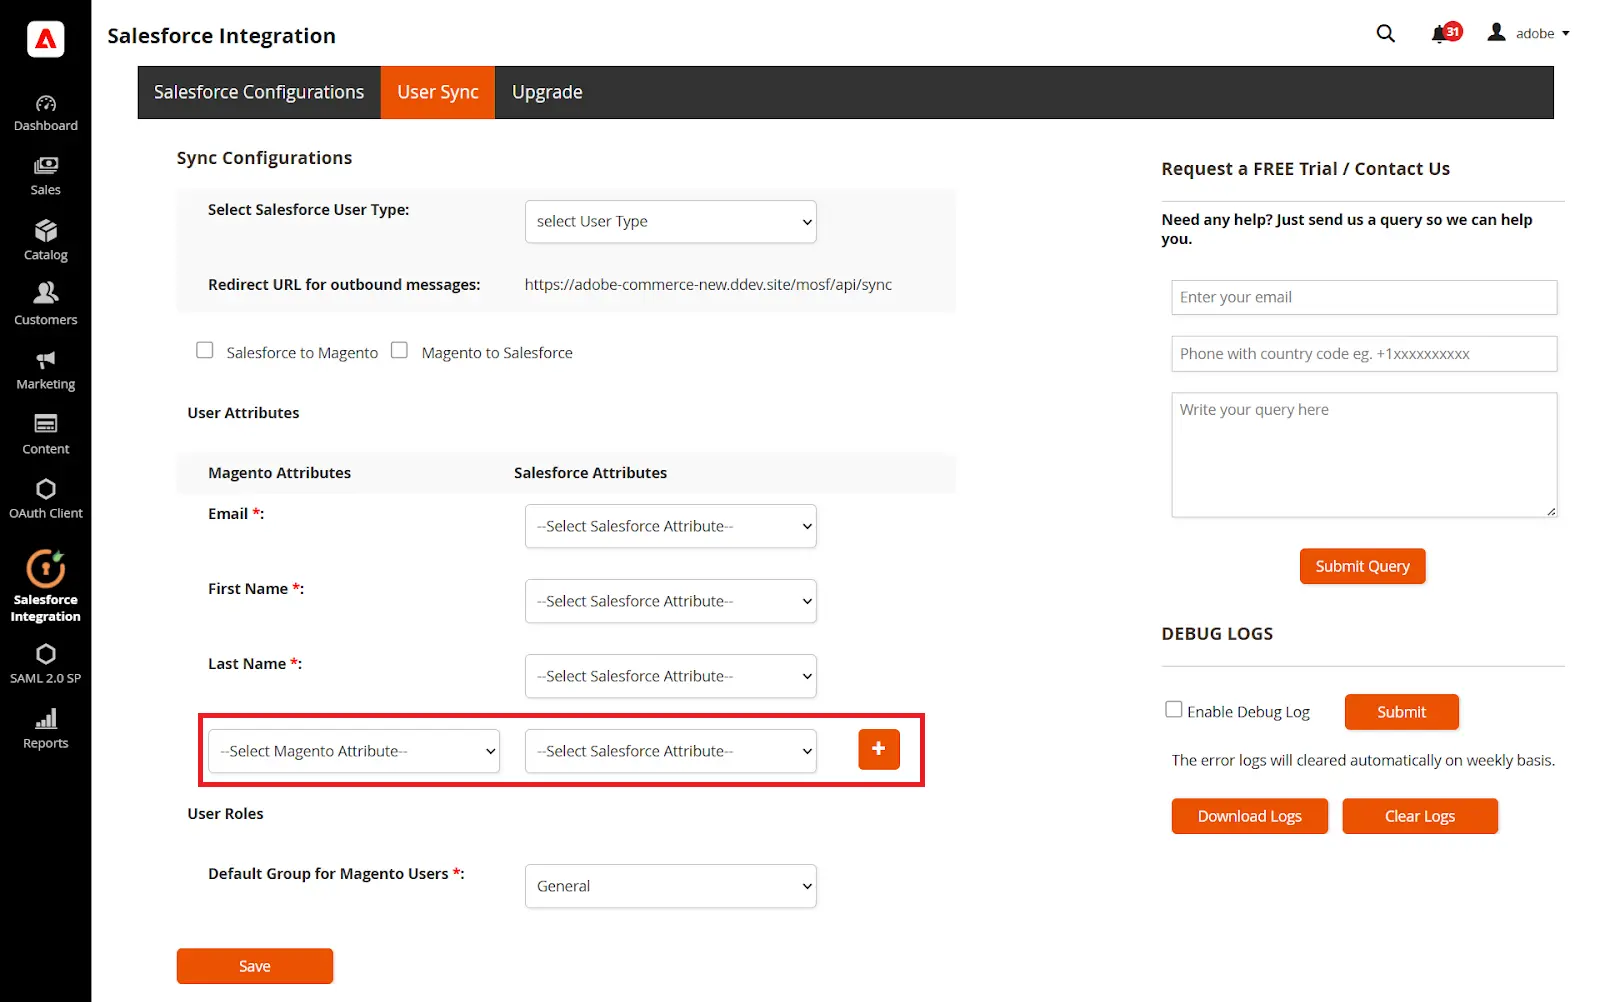Click the user avatar icon
Image resolution: width=1600 pixels, height=1002 pixels.
pyautogui.click(x=1496, y=32)
